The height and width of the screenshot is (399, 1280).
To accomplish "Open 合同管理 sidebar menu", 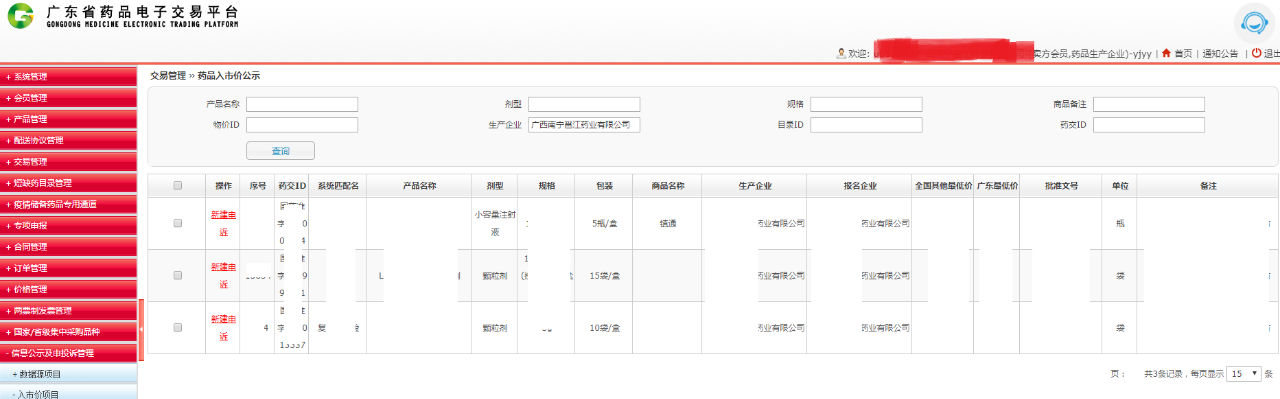I will (68, 247).
